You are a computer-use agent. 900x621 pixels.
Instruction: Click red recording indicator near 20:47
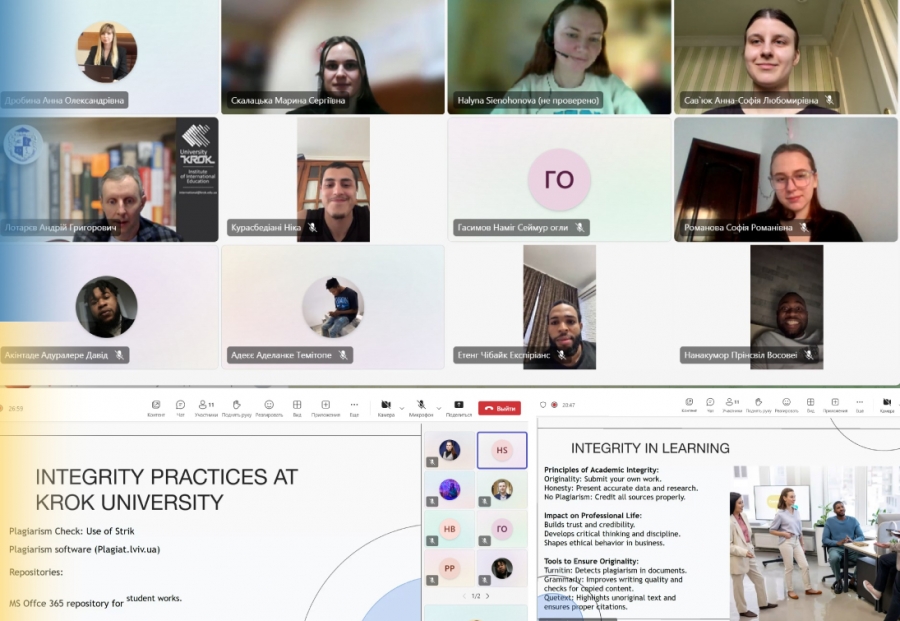pyautogui.click(x=554, y=405)
